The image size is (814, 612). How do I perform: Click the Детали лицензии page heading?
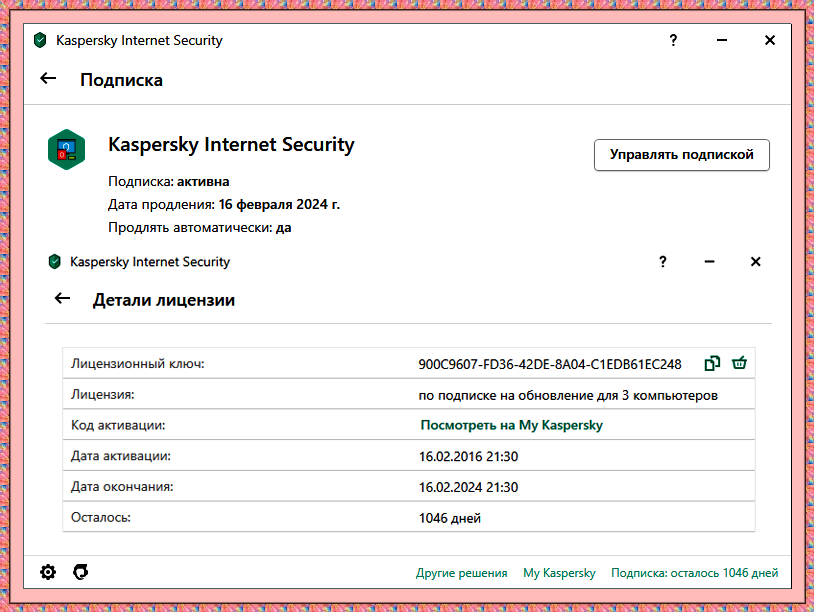click(x=164, y=300)
